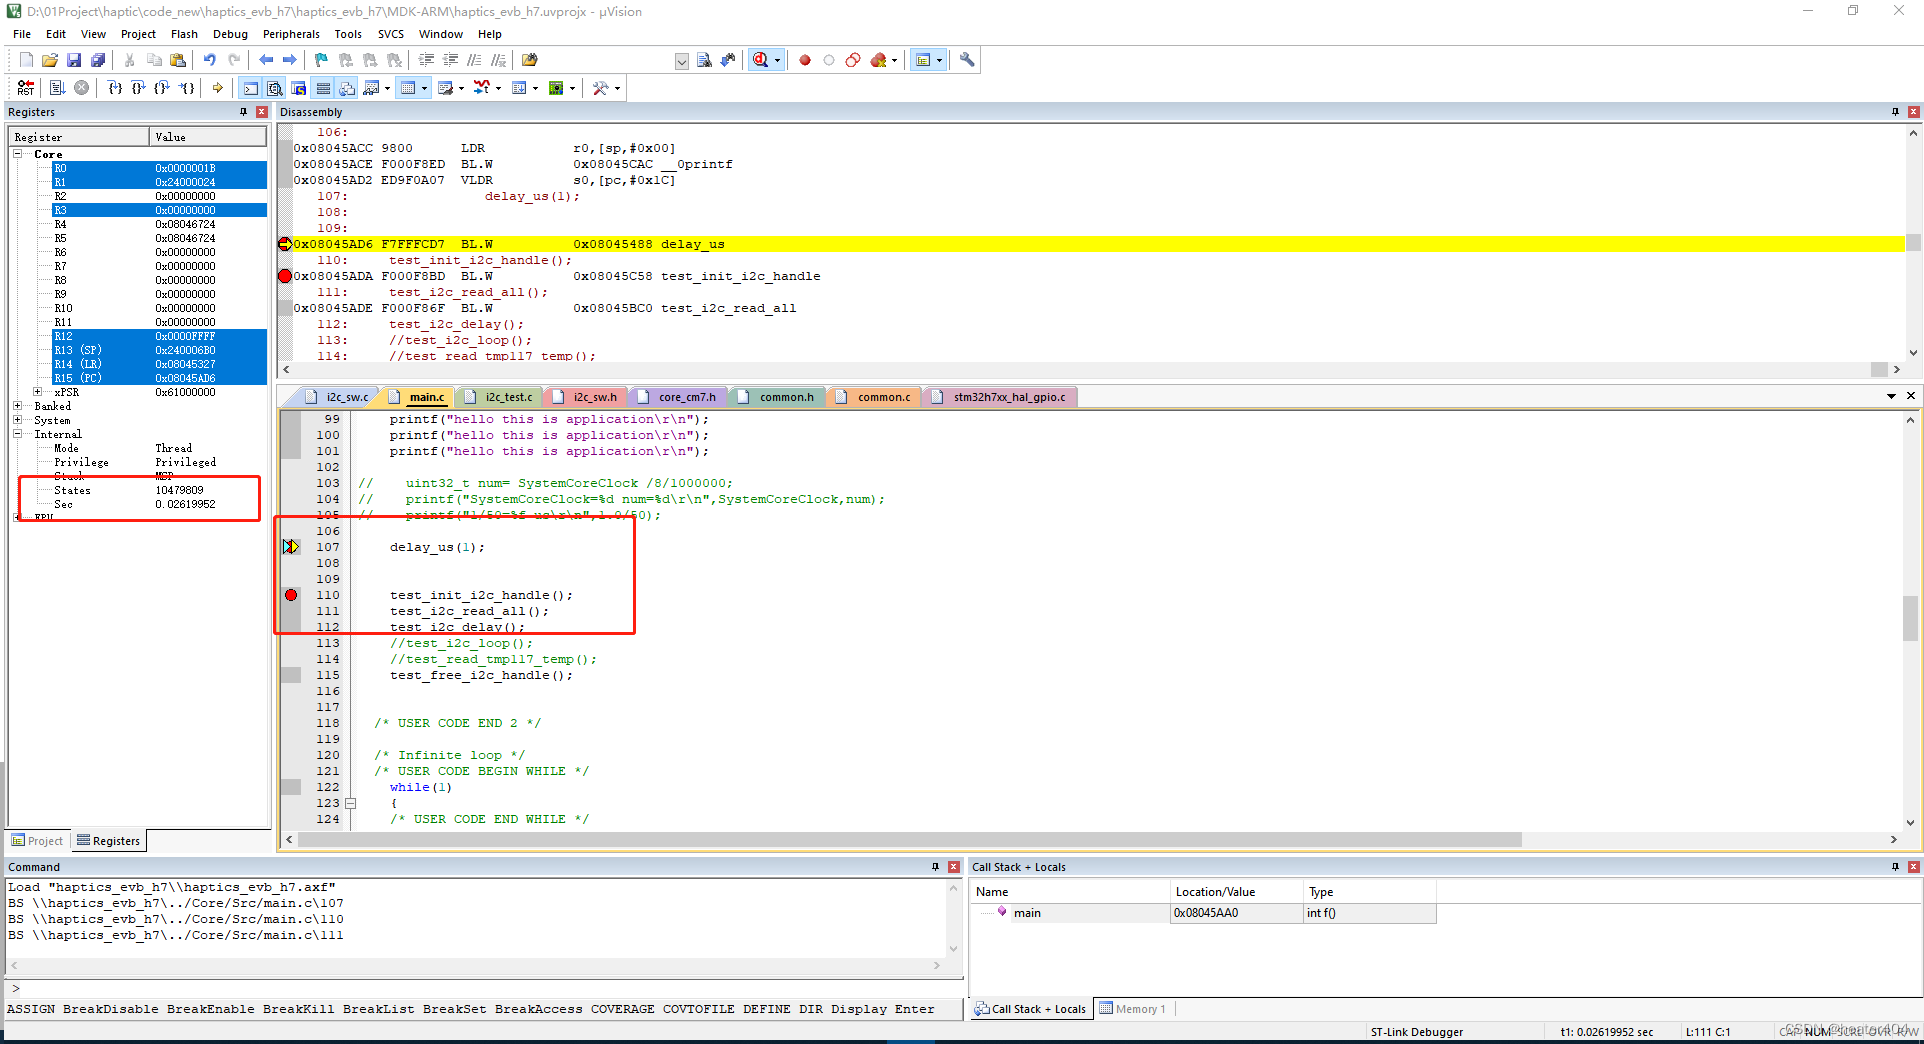Navigate forwards with the blue right arrow
The width and height of the screenshot is (1924, 1044).
[x=290, y=60]
